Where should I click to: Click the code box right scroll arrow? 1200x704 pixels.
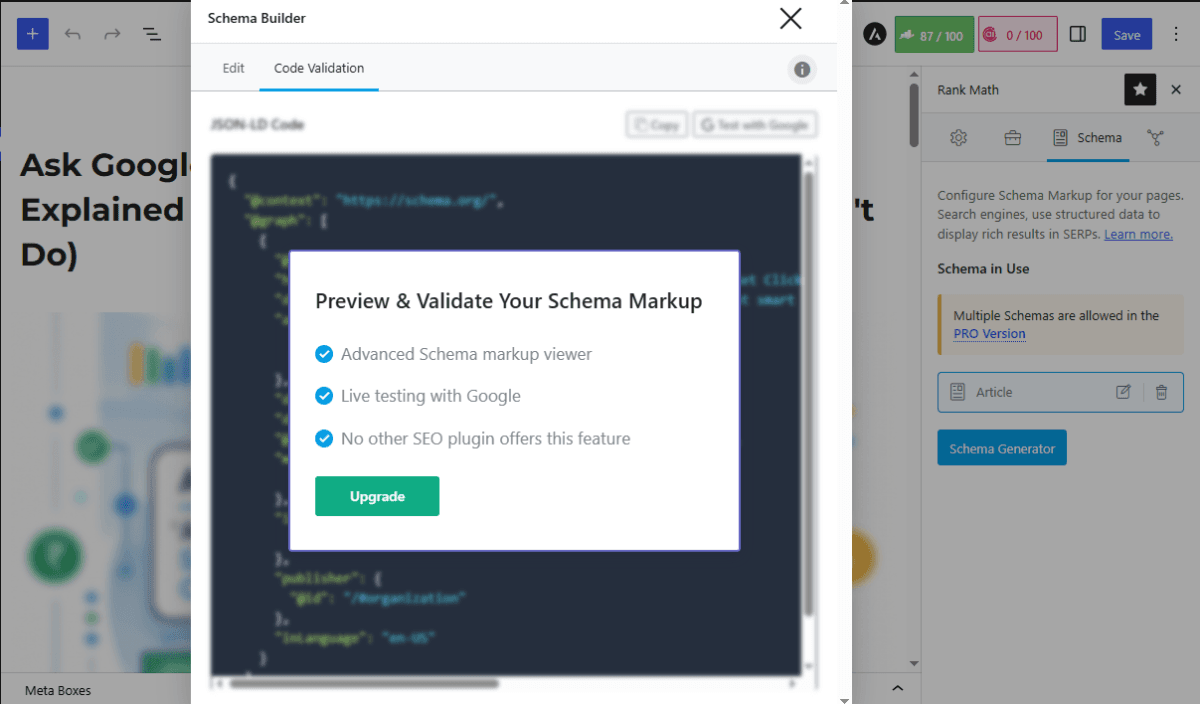point(792,684)
